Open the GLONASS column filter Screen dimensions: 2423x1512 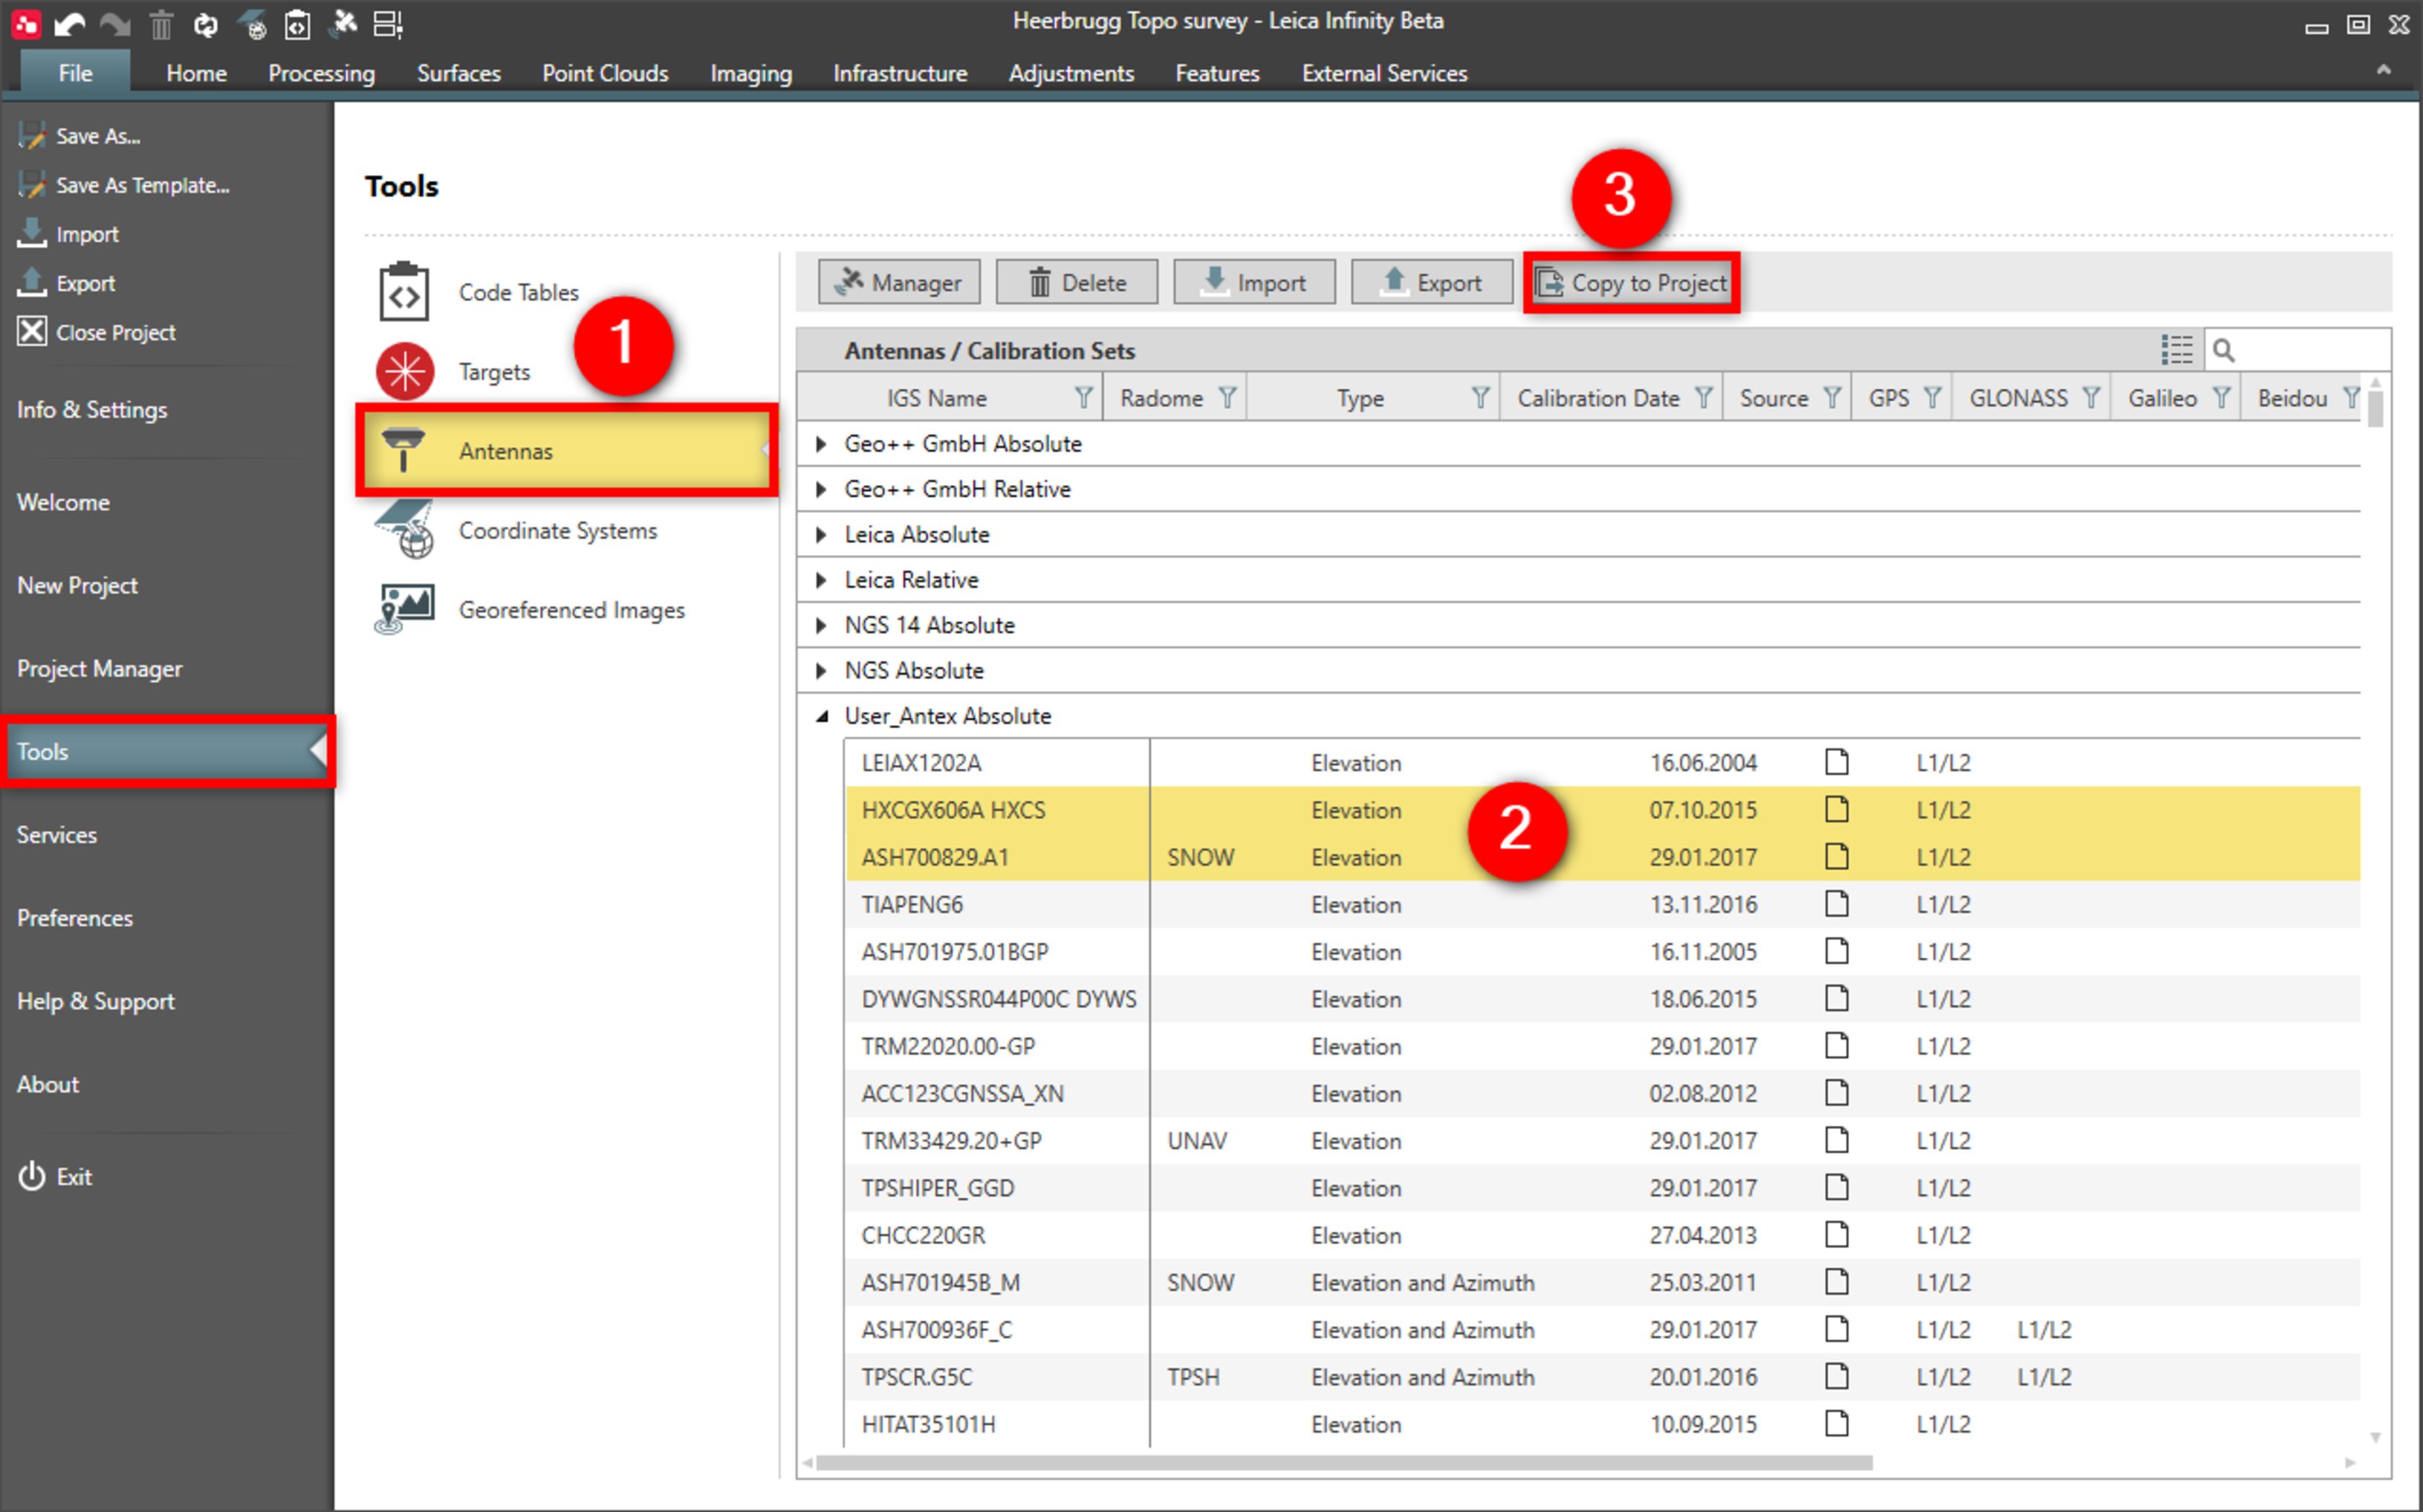[x=2090, y=398]
